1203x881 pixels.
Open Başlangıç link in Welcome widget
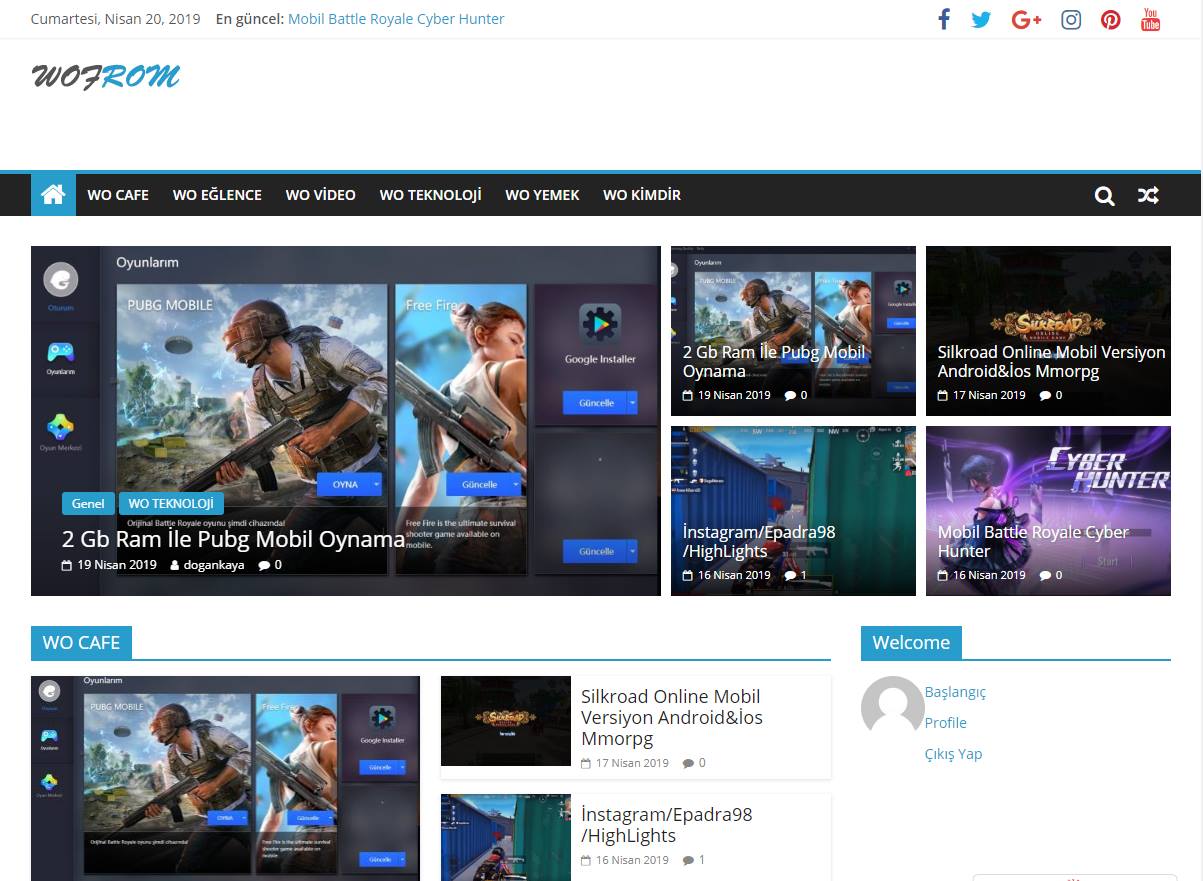pos(955,692)
